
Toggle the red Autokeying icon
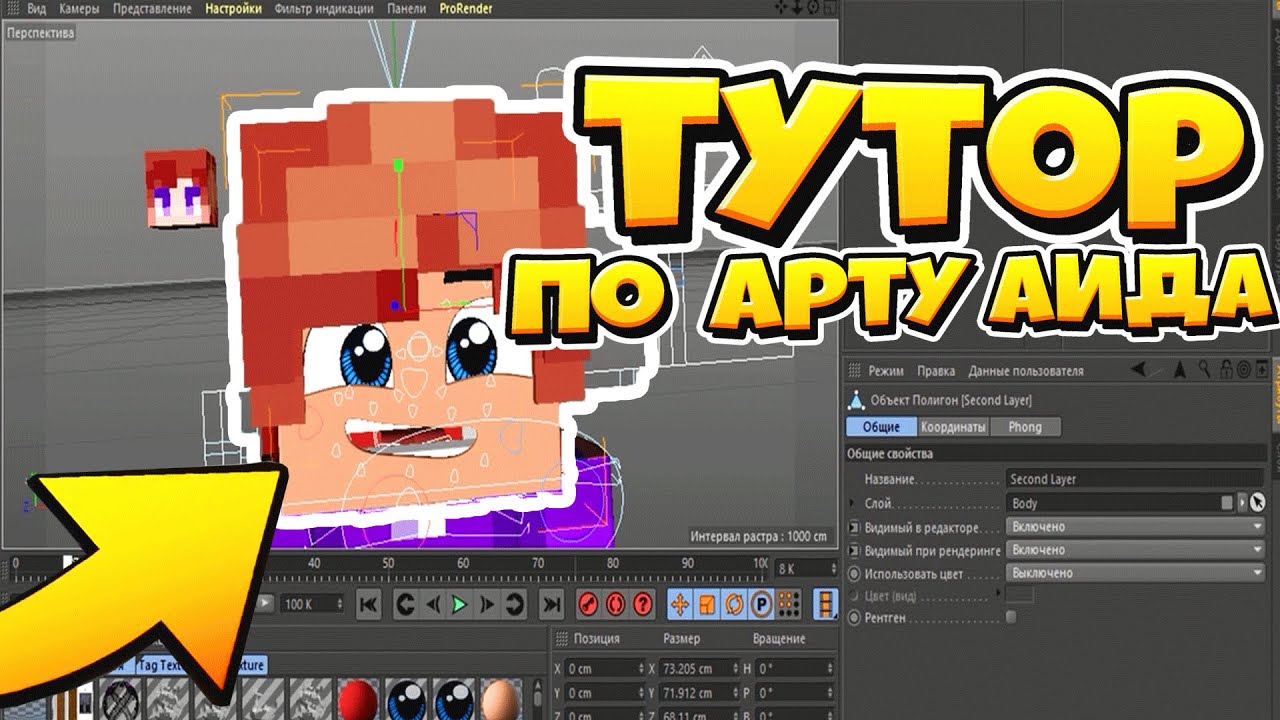pyautogui.click(x=615, y=604)
